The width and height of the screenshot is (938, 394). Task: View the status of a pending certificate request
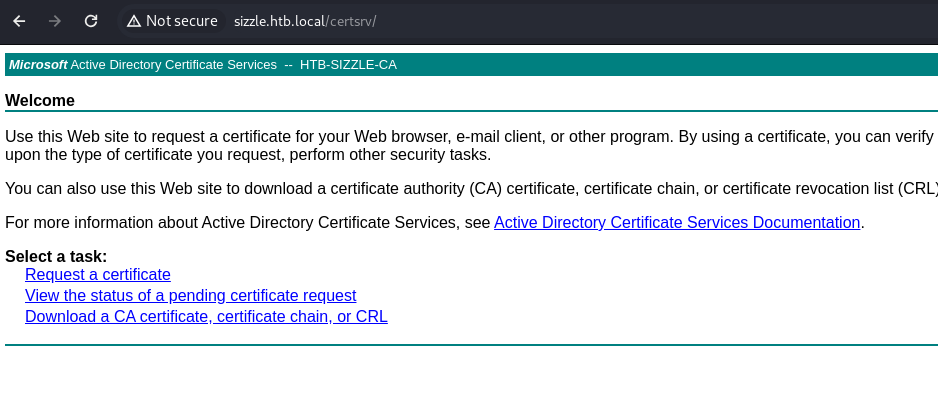pyautogui.click(x=190, y=295)
